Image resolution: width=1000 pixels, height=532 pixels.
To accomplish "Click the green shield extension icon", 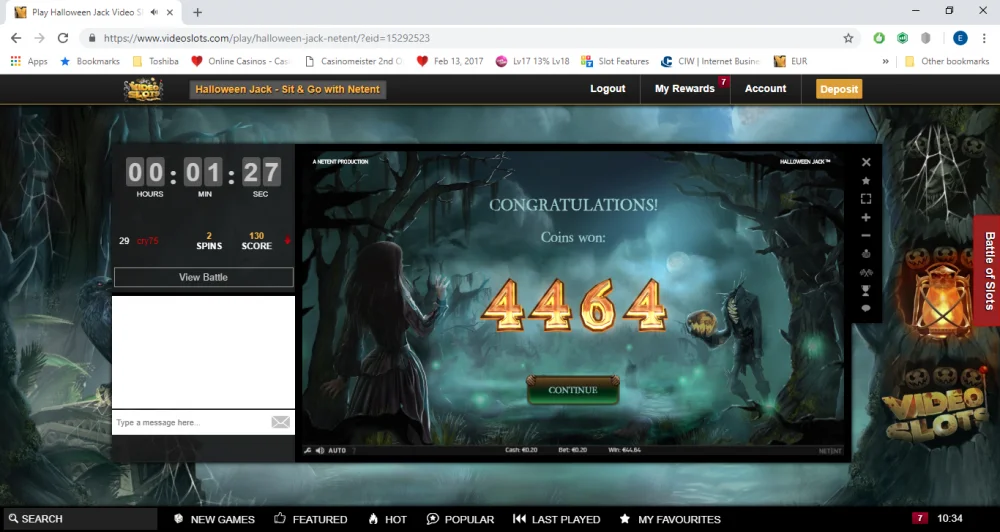I will tap(902, 38).
